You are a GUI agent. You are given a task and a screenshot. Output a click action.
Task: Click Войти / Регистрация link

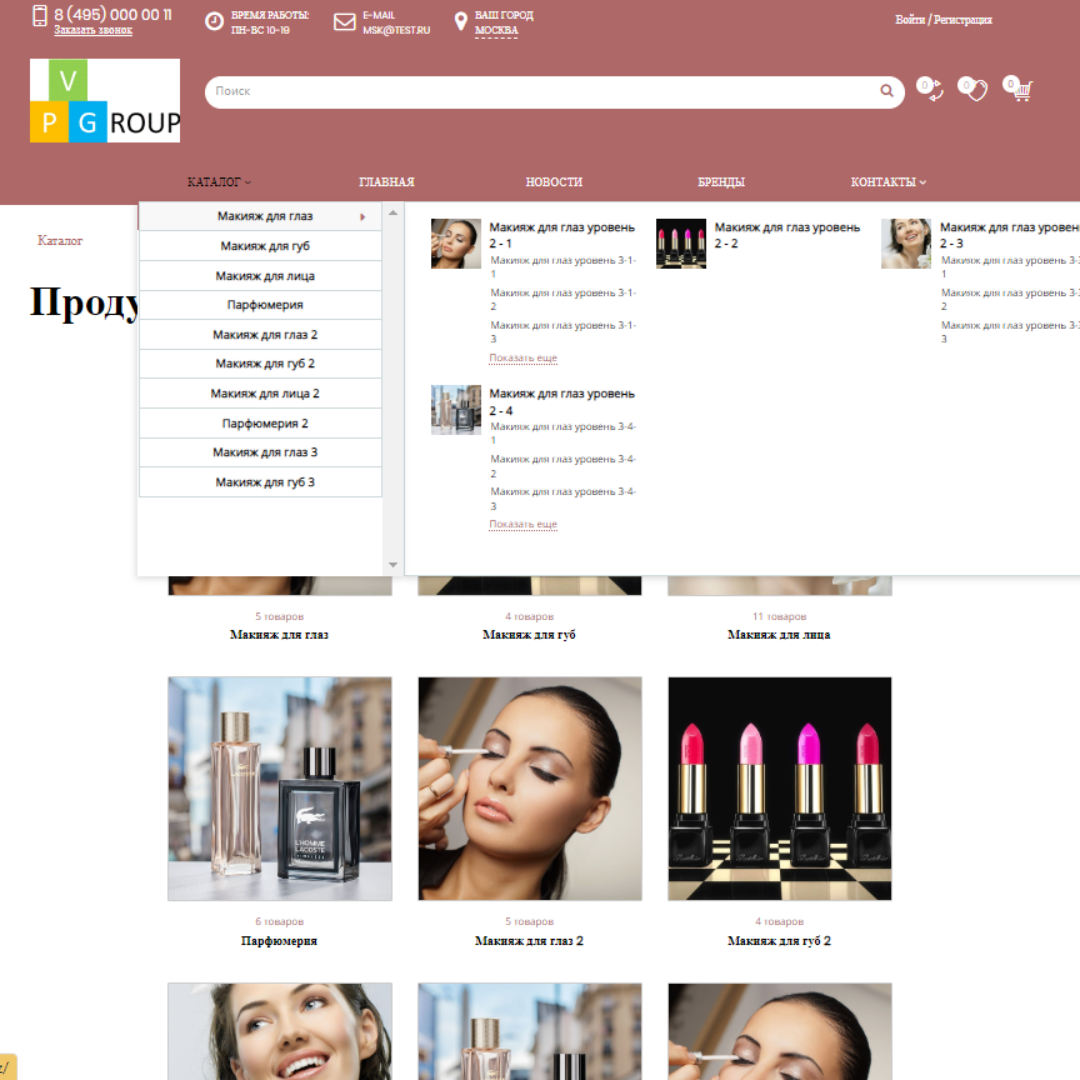[x=943, y=20]
